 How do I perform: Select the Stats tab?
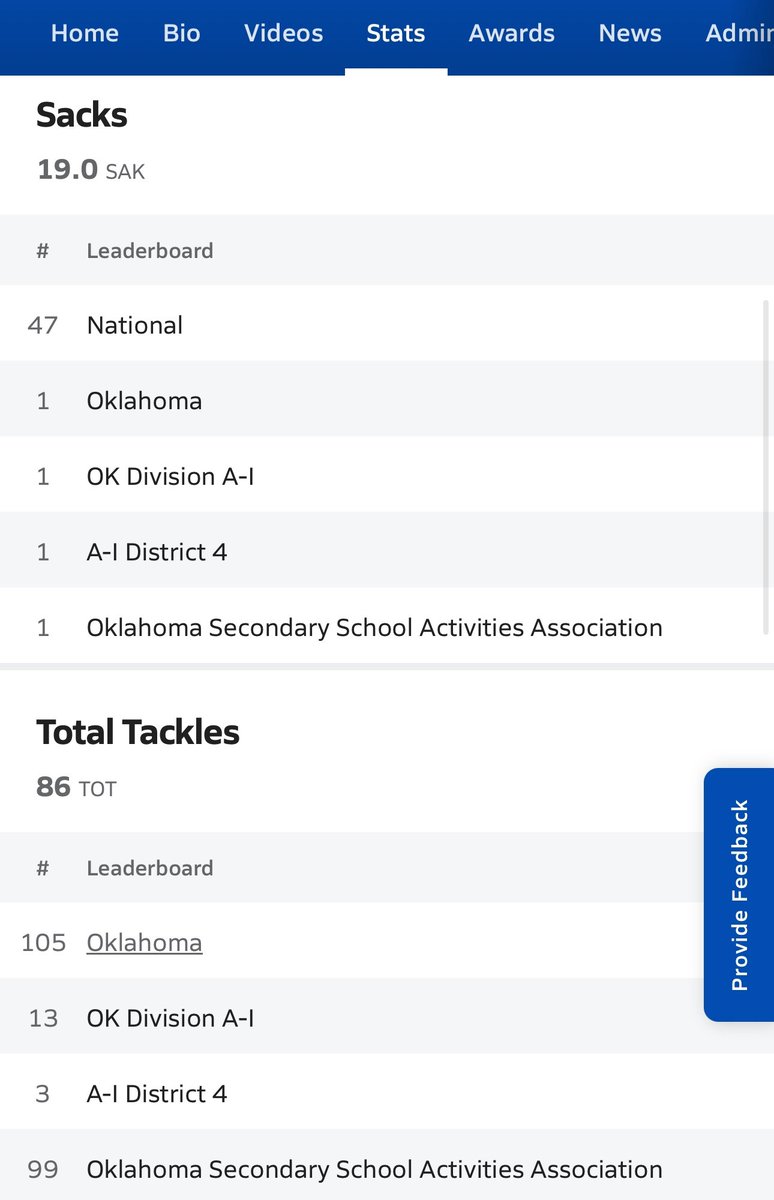coord(396,33)
